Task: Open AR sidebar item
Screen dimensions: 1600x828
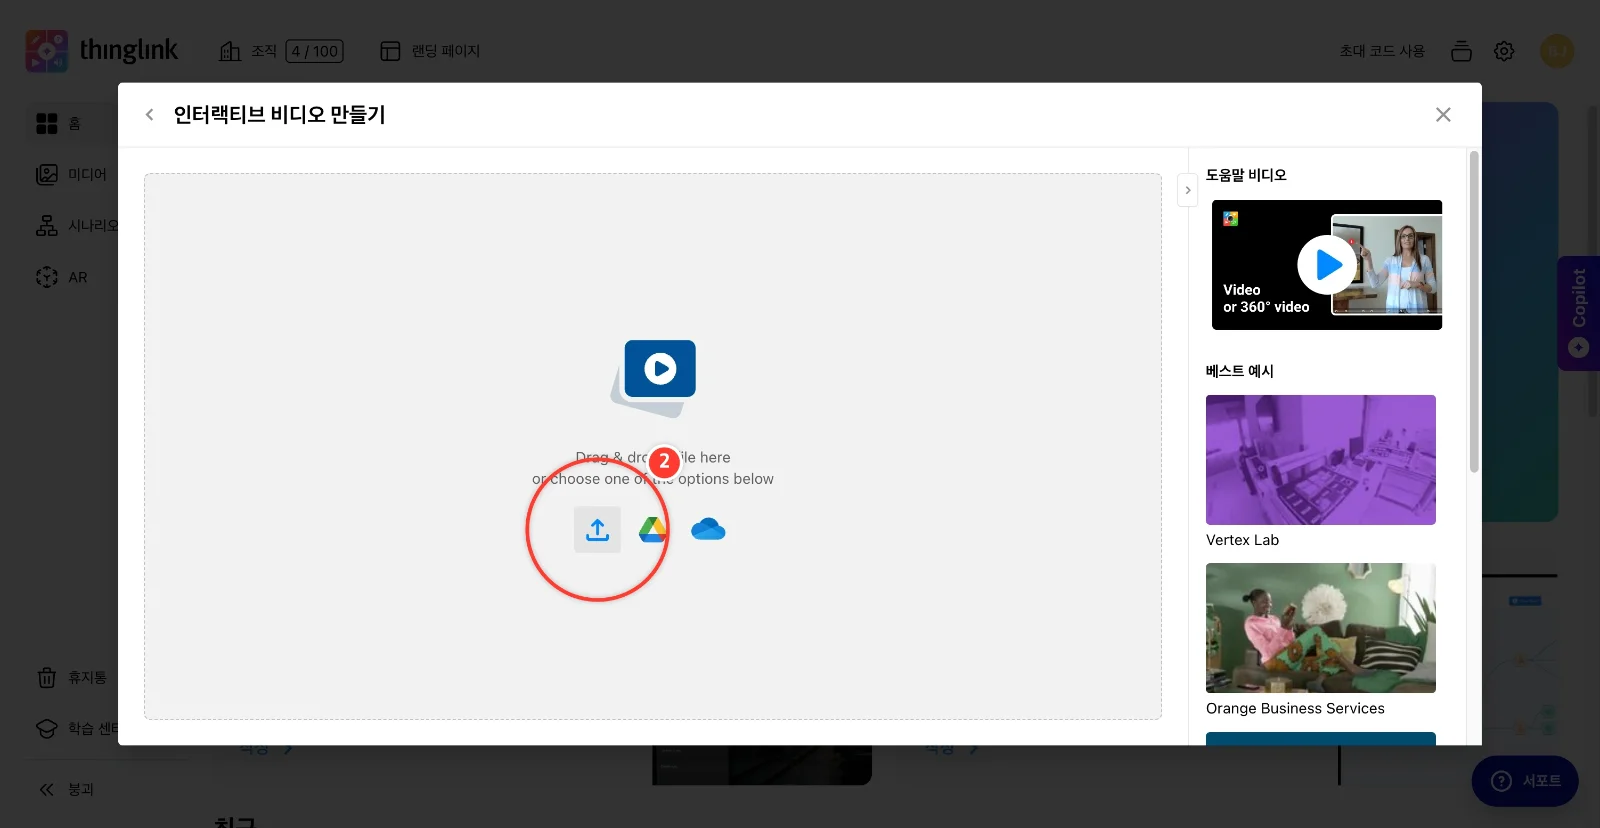Action: (x=61, y=277)
